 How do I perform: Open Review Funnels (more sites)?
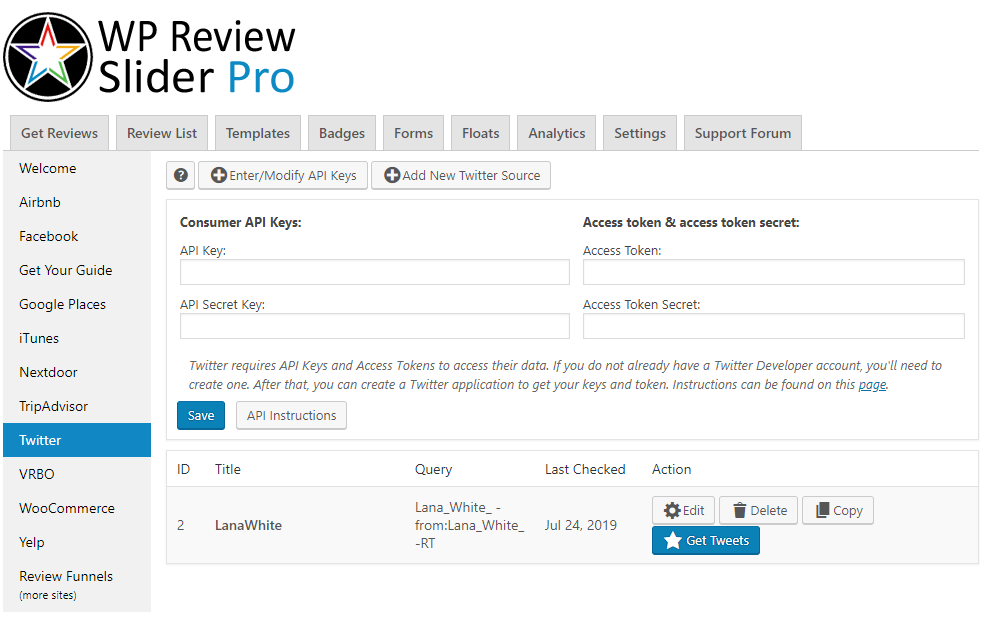coord(77,584)
